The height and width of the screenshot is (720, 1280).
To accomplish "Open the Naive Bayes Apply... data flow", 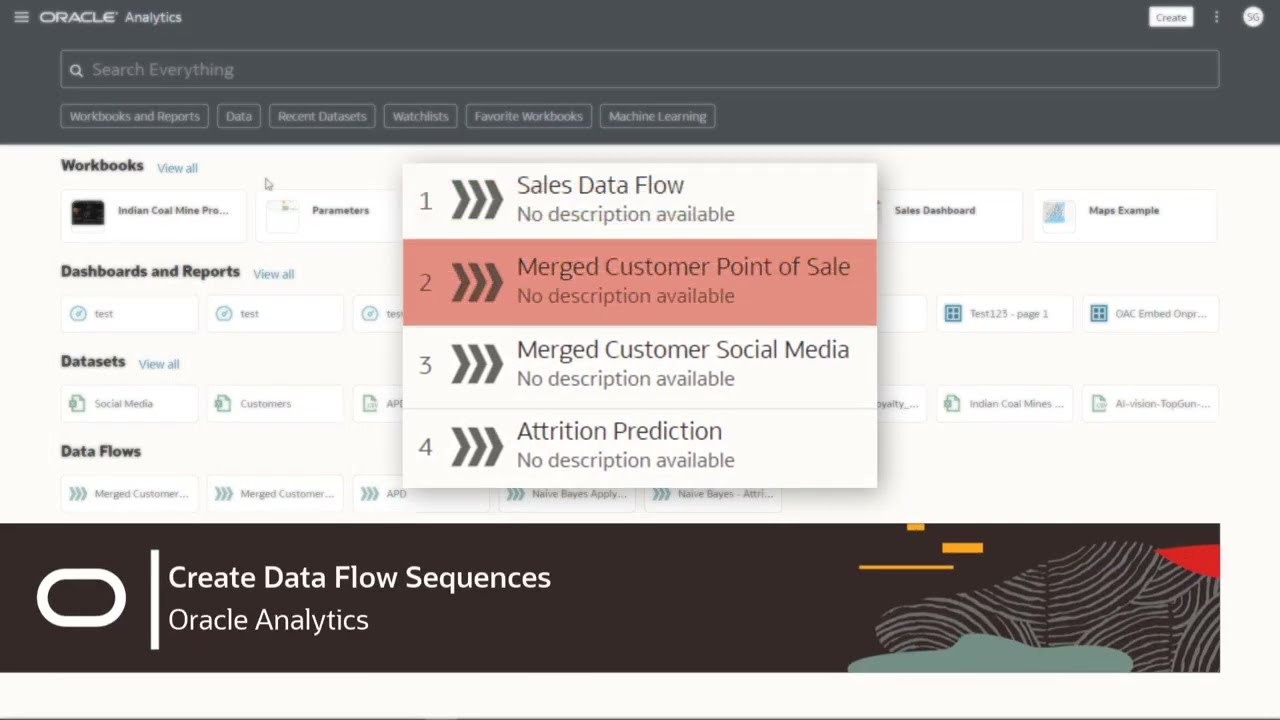I will (568, 494).
